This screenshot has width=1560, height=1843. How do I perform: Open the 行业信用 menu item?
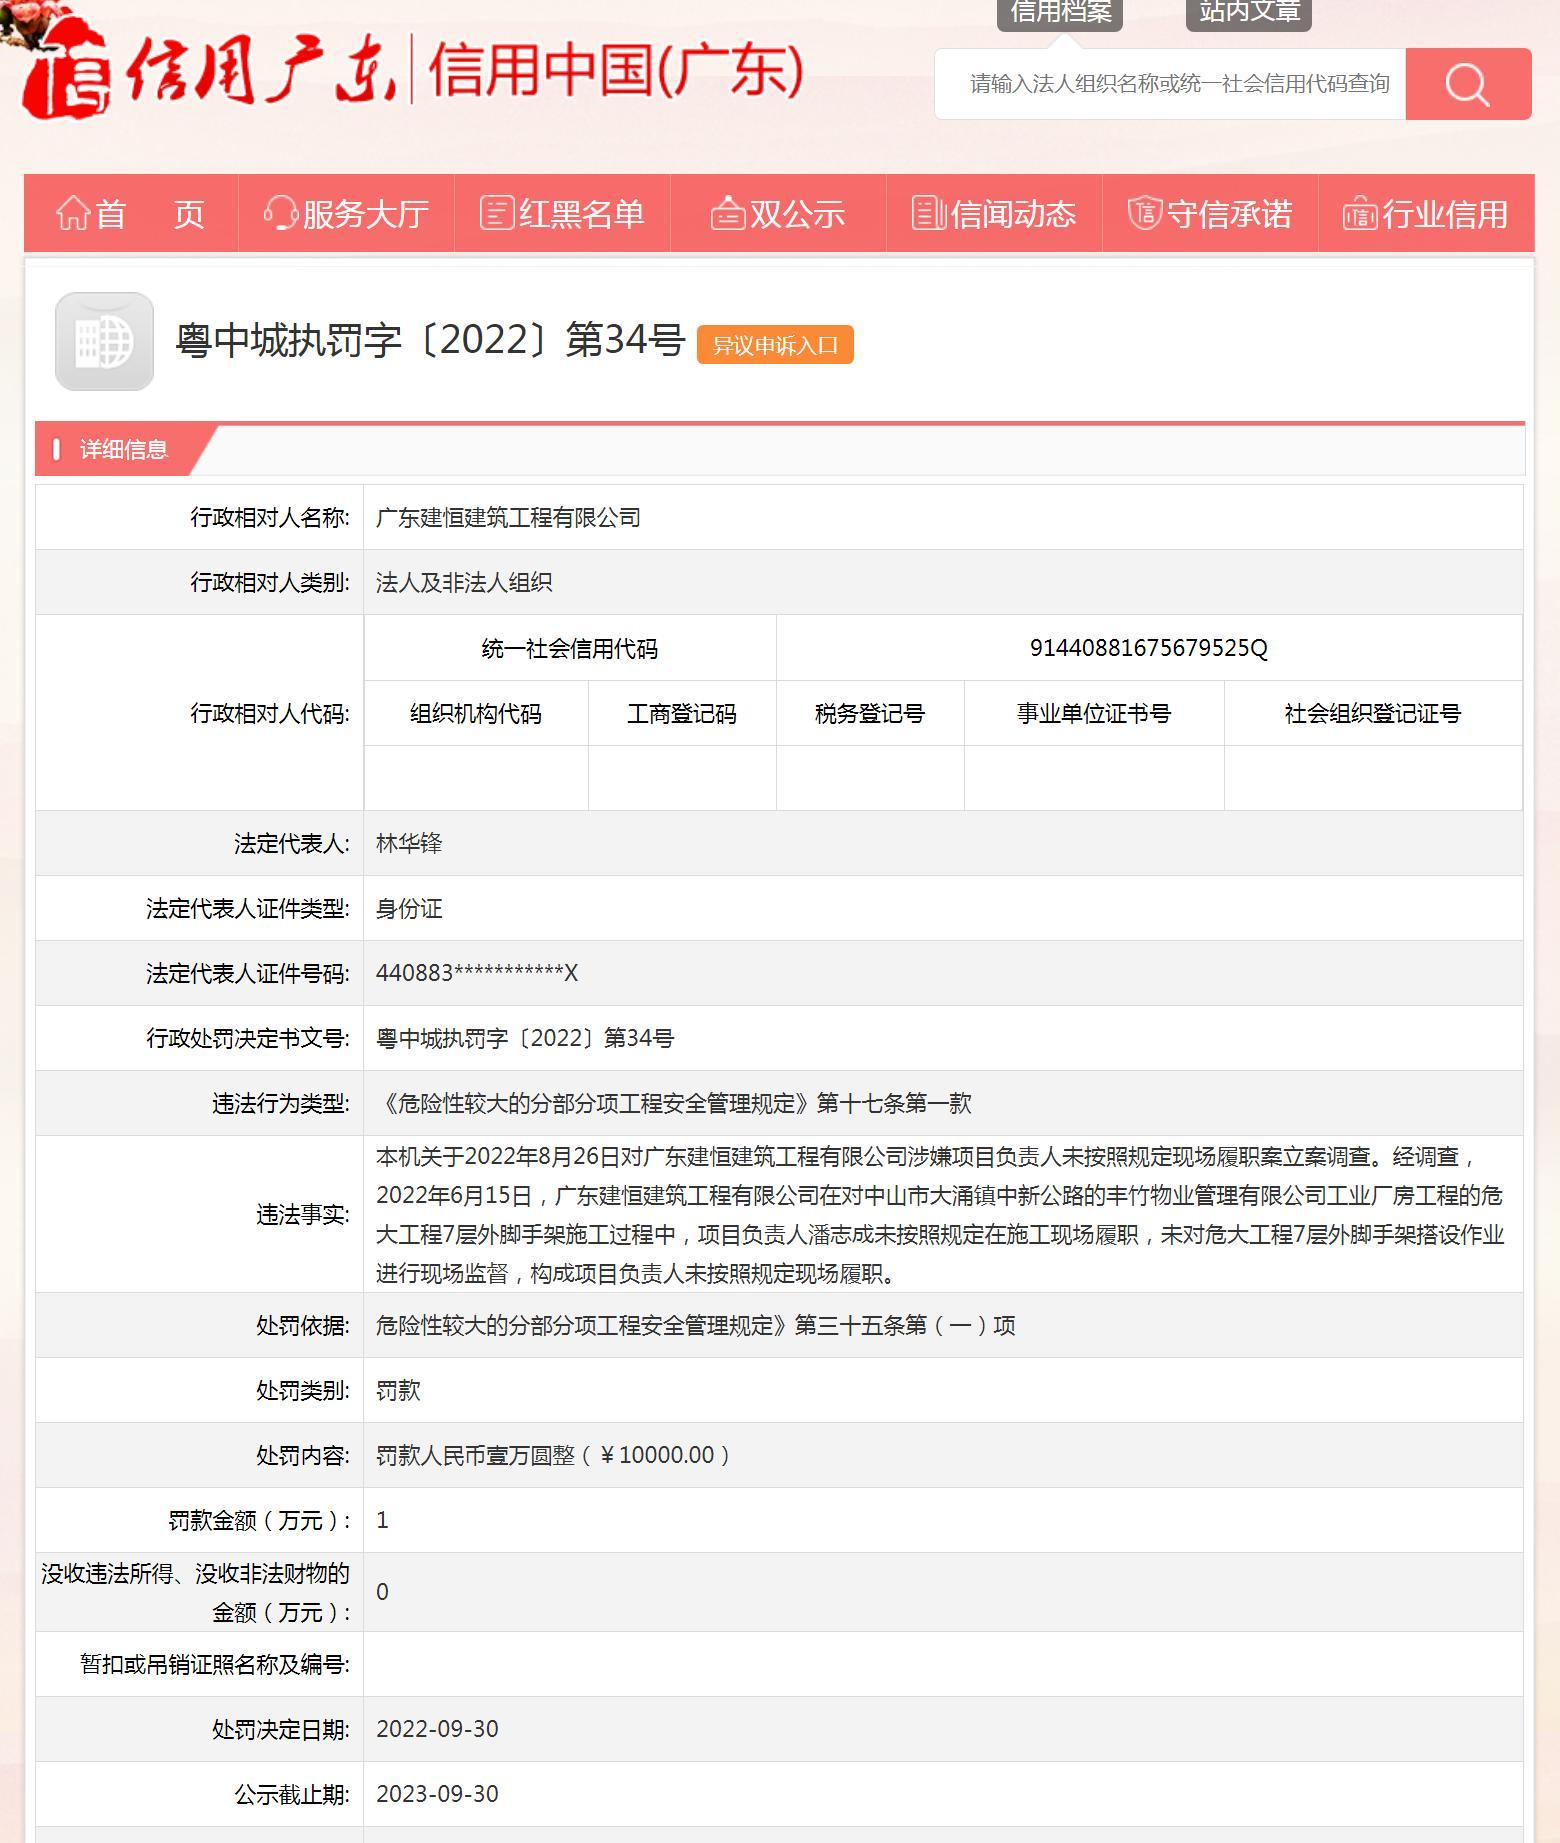[1426, 213]
